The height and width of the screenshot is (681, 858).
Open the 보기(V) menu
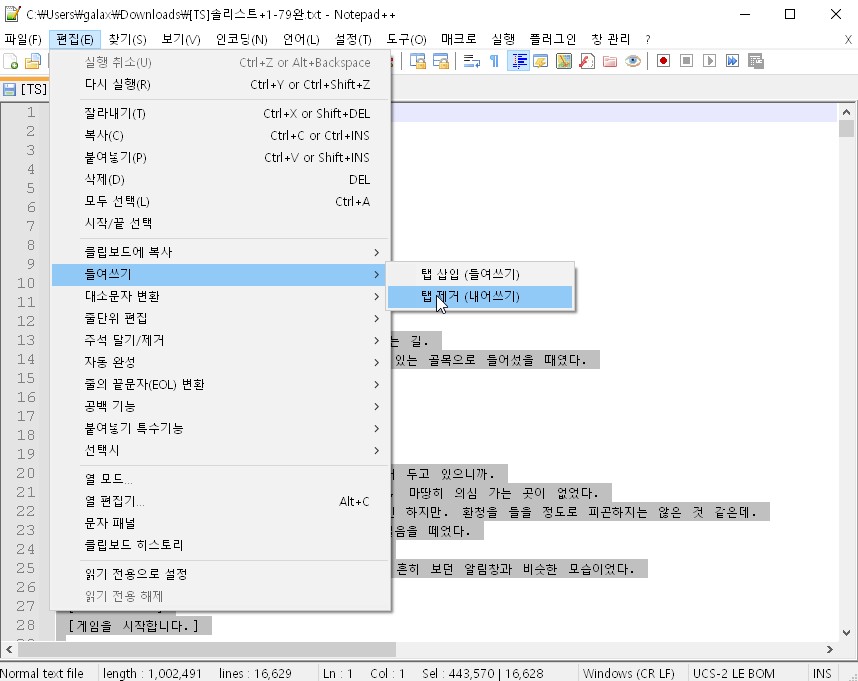(181, 39)
